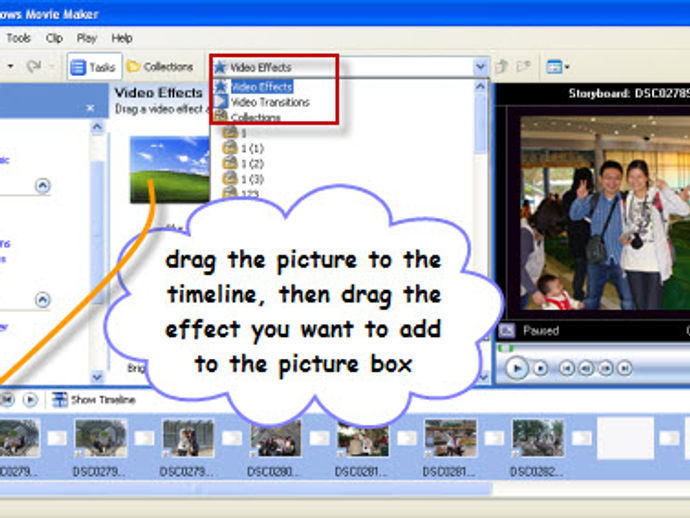The image size is (690, 518).
Task: Click the storyboard horizontal scrollbar
Action: coord(246,488)
